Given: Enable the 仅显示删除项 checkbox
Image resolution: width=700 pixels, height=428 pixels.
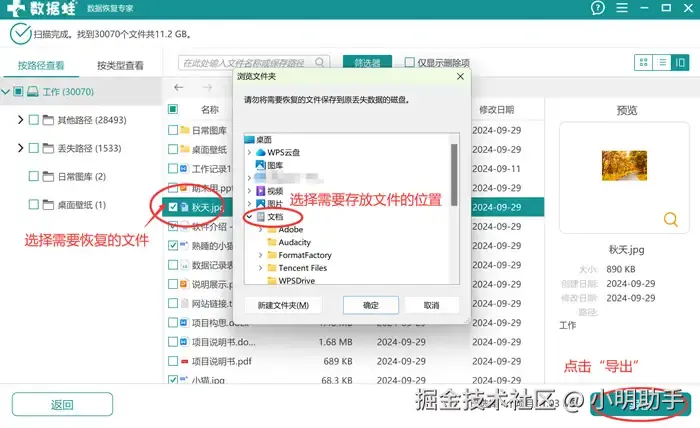Looking at the screenshot, I should point(409,62).
